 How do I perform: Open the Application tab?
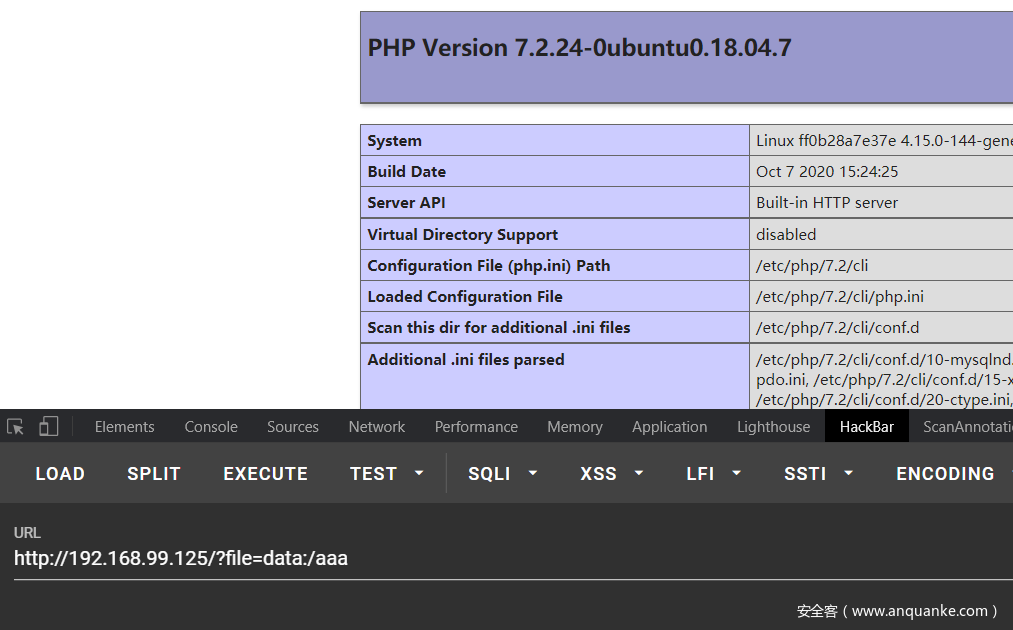[669, 427]
